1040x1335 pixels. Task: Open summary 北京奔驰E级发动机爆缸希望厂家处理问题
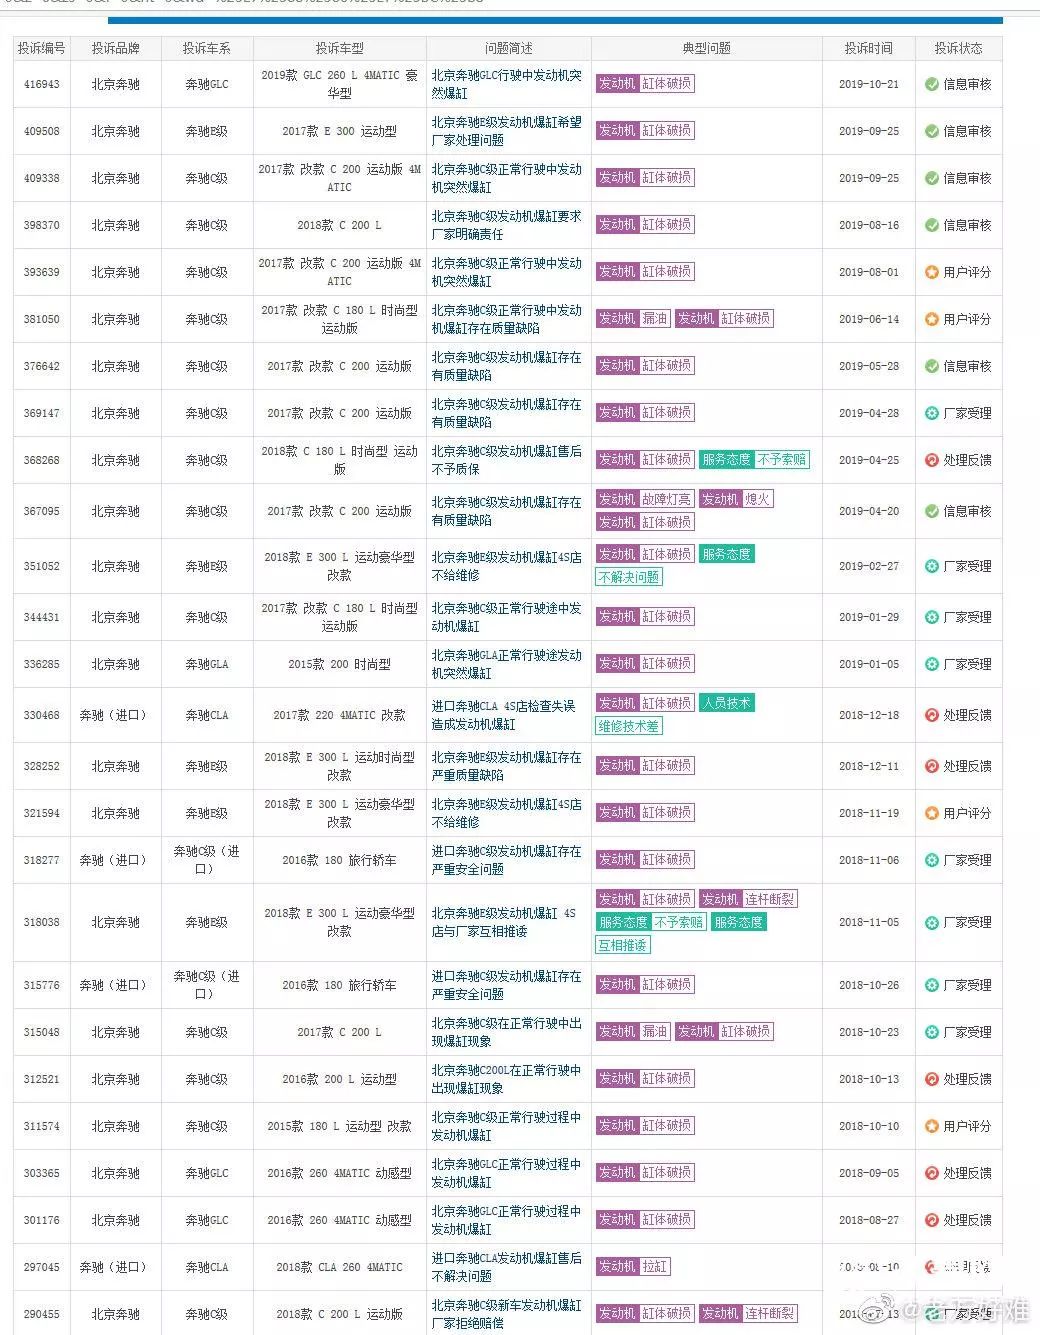tap(507, 131)
